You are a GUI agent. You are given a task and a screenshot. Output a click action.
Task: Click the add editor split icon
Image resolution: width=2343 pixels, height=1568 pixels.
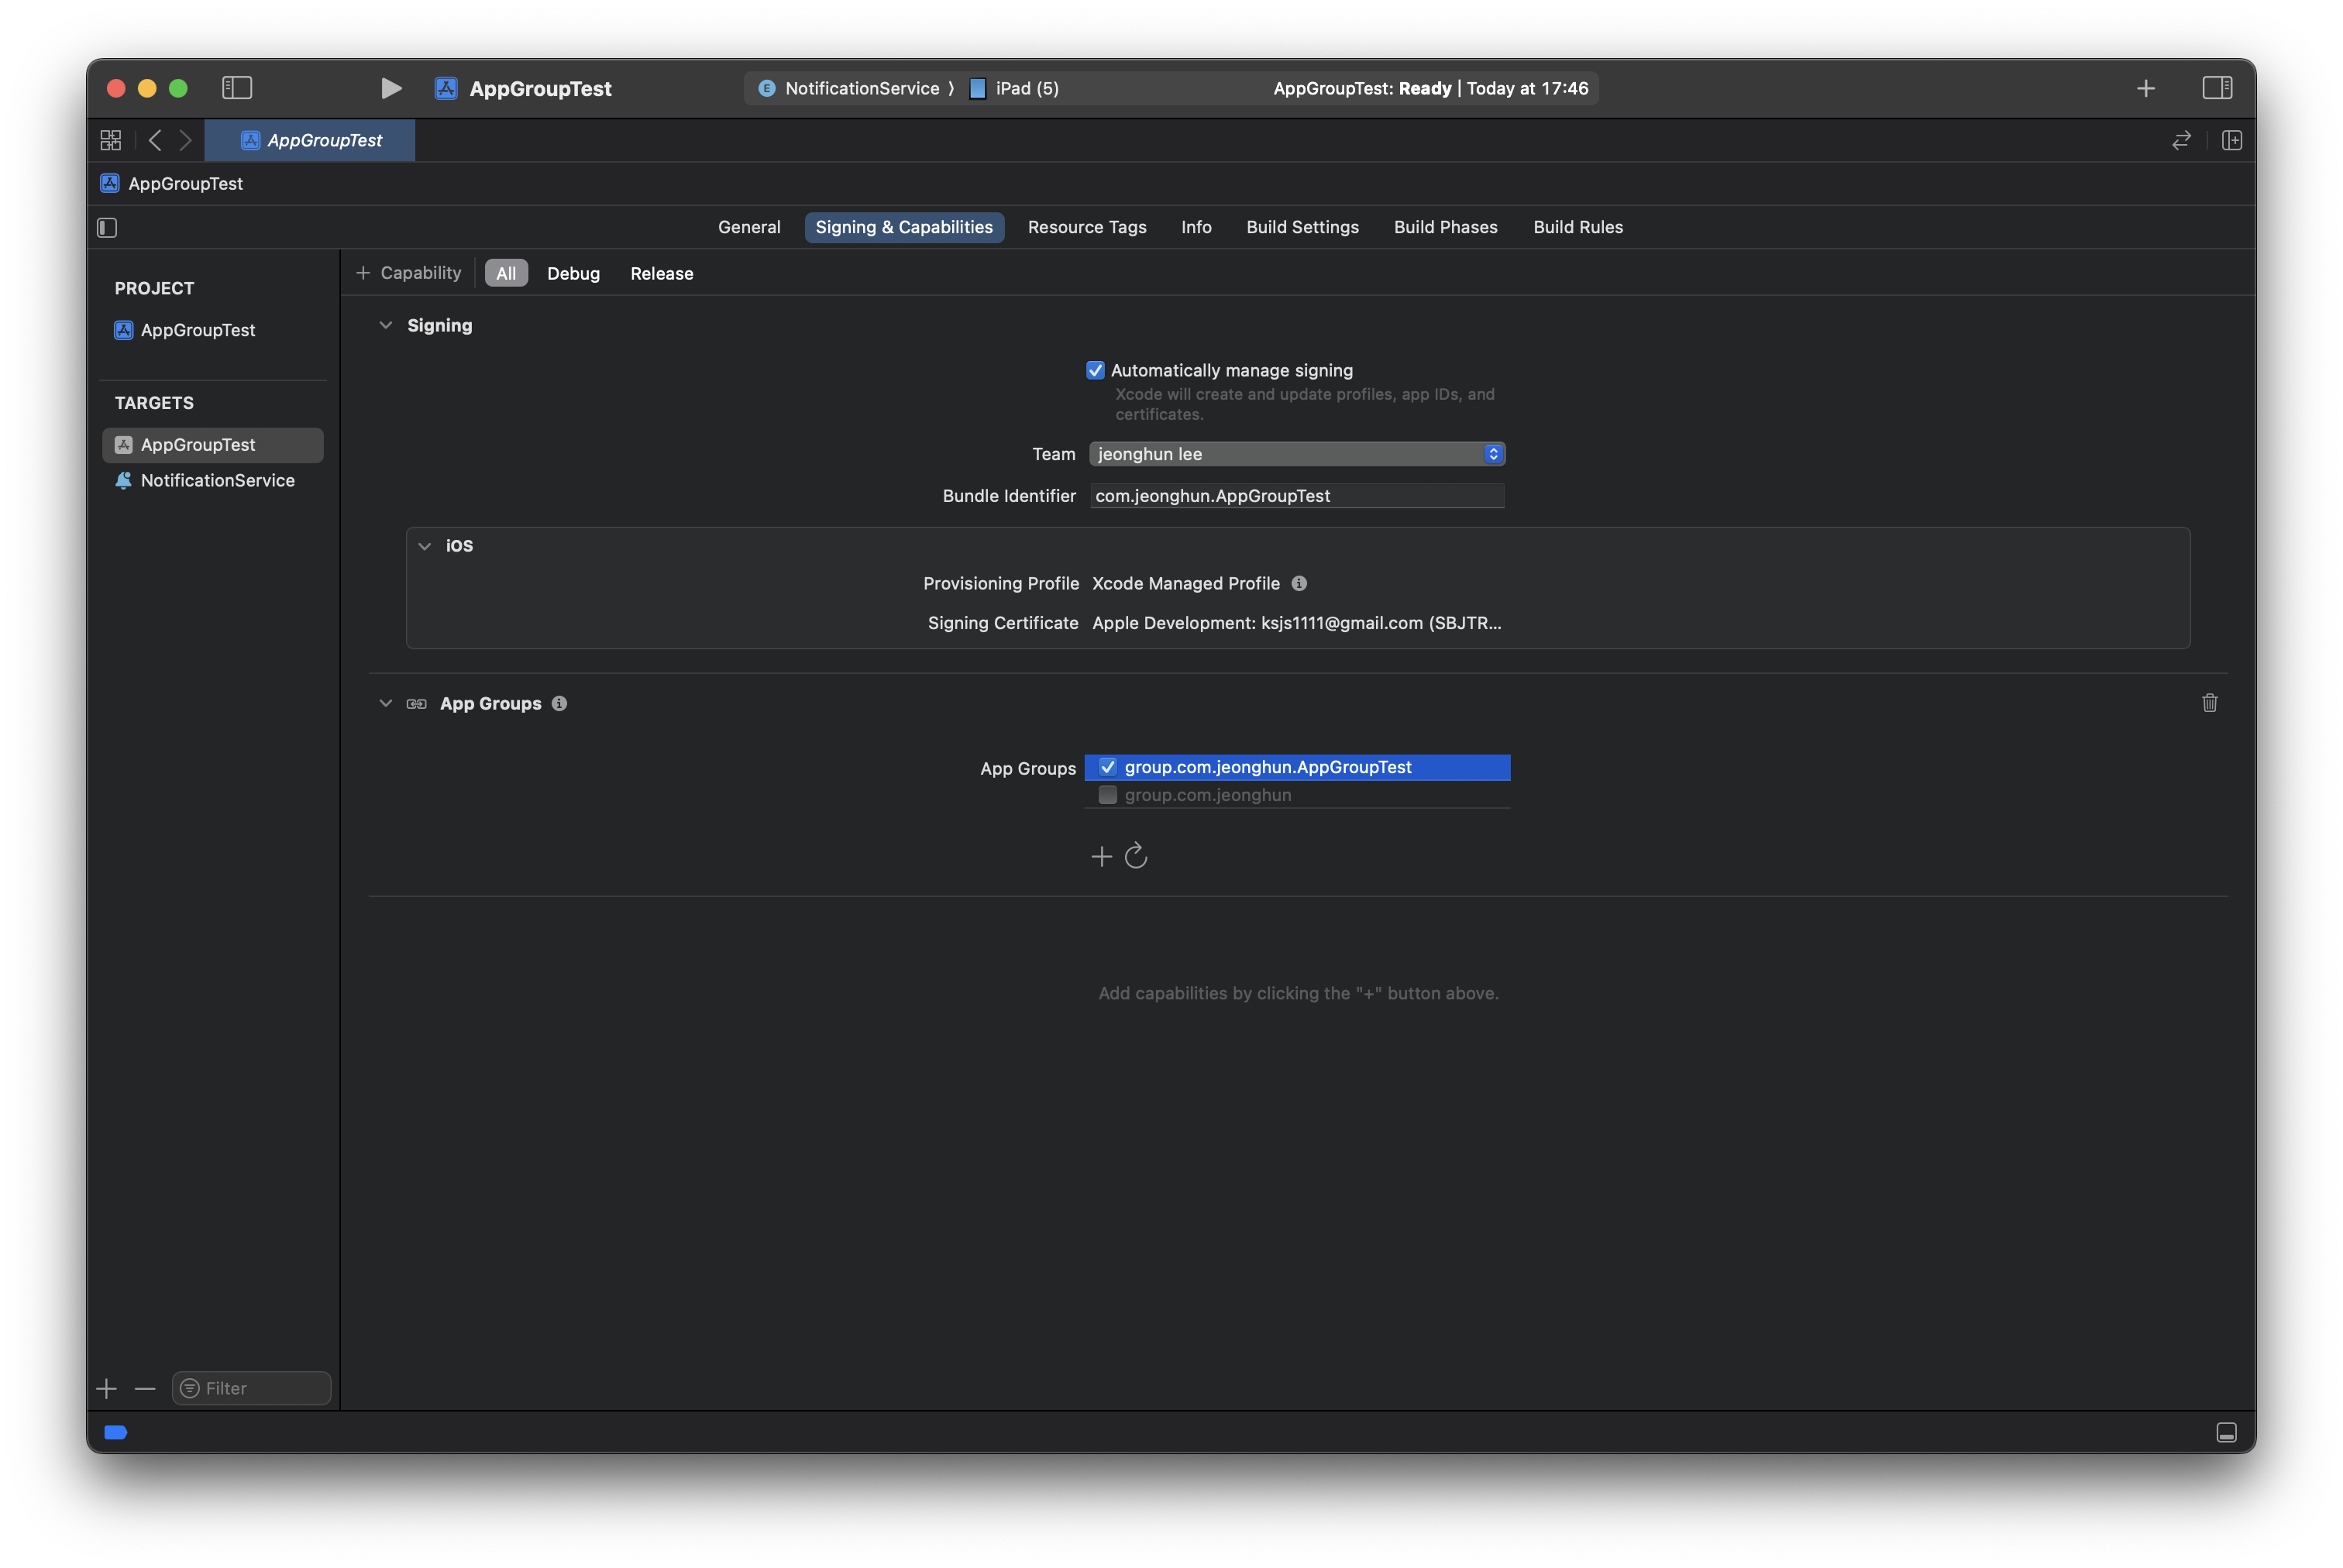[x=2231, y=140]
